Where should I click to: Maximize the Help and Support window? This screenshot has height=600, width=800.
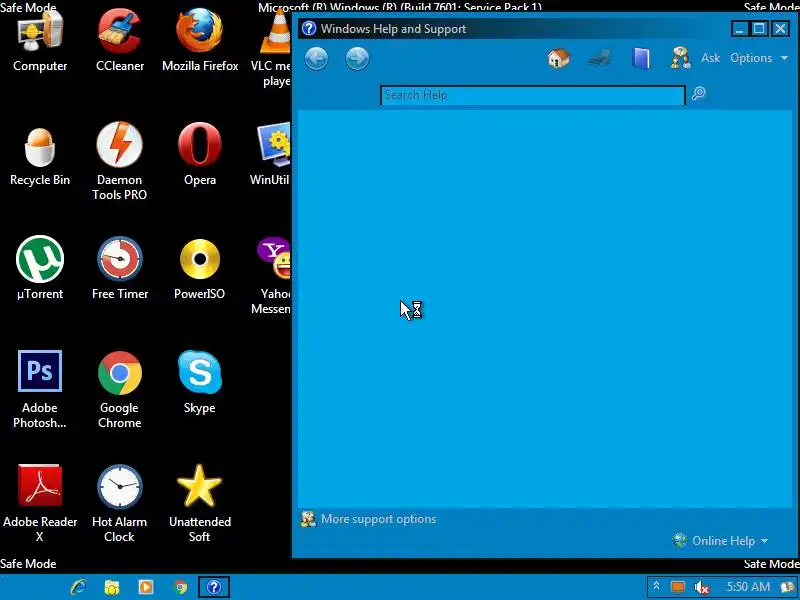tap(759, 29)
